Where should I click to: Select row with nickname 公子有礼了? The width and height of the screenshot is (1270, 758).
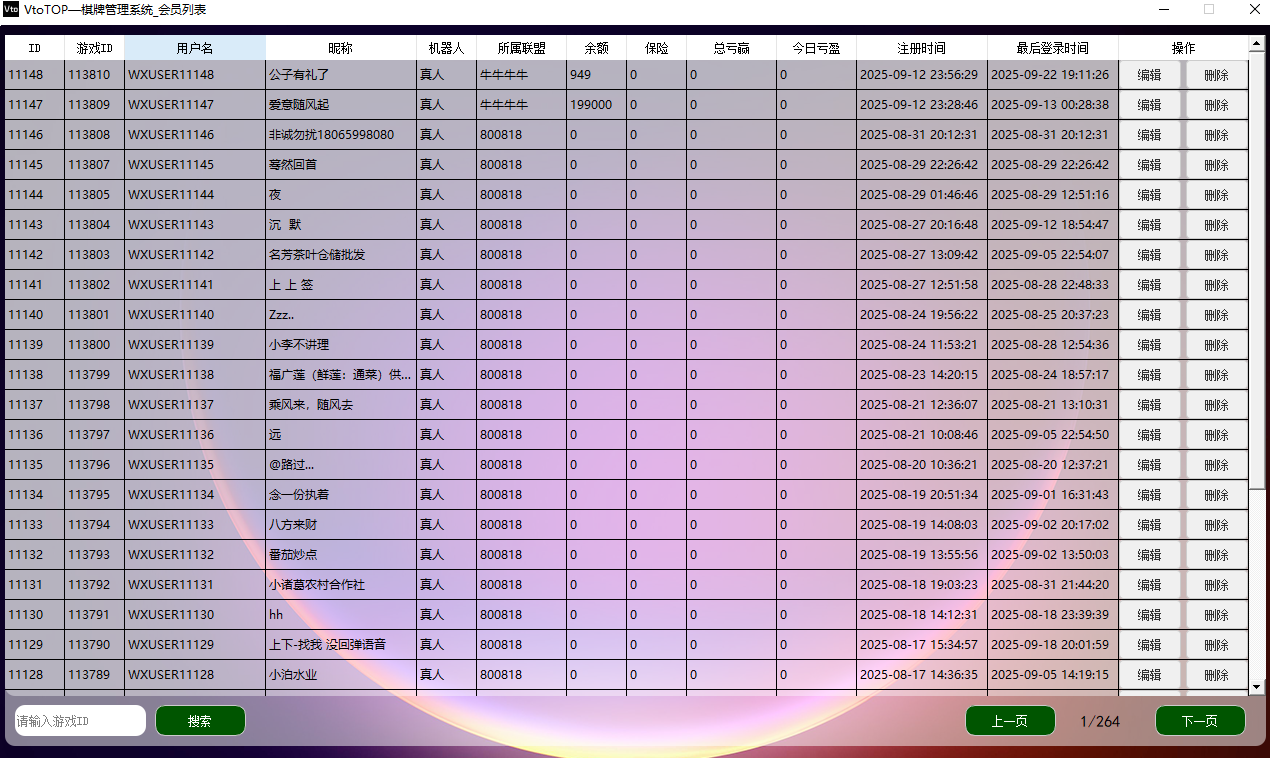[x=340, y=75]
